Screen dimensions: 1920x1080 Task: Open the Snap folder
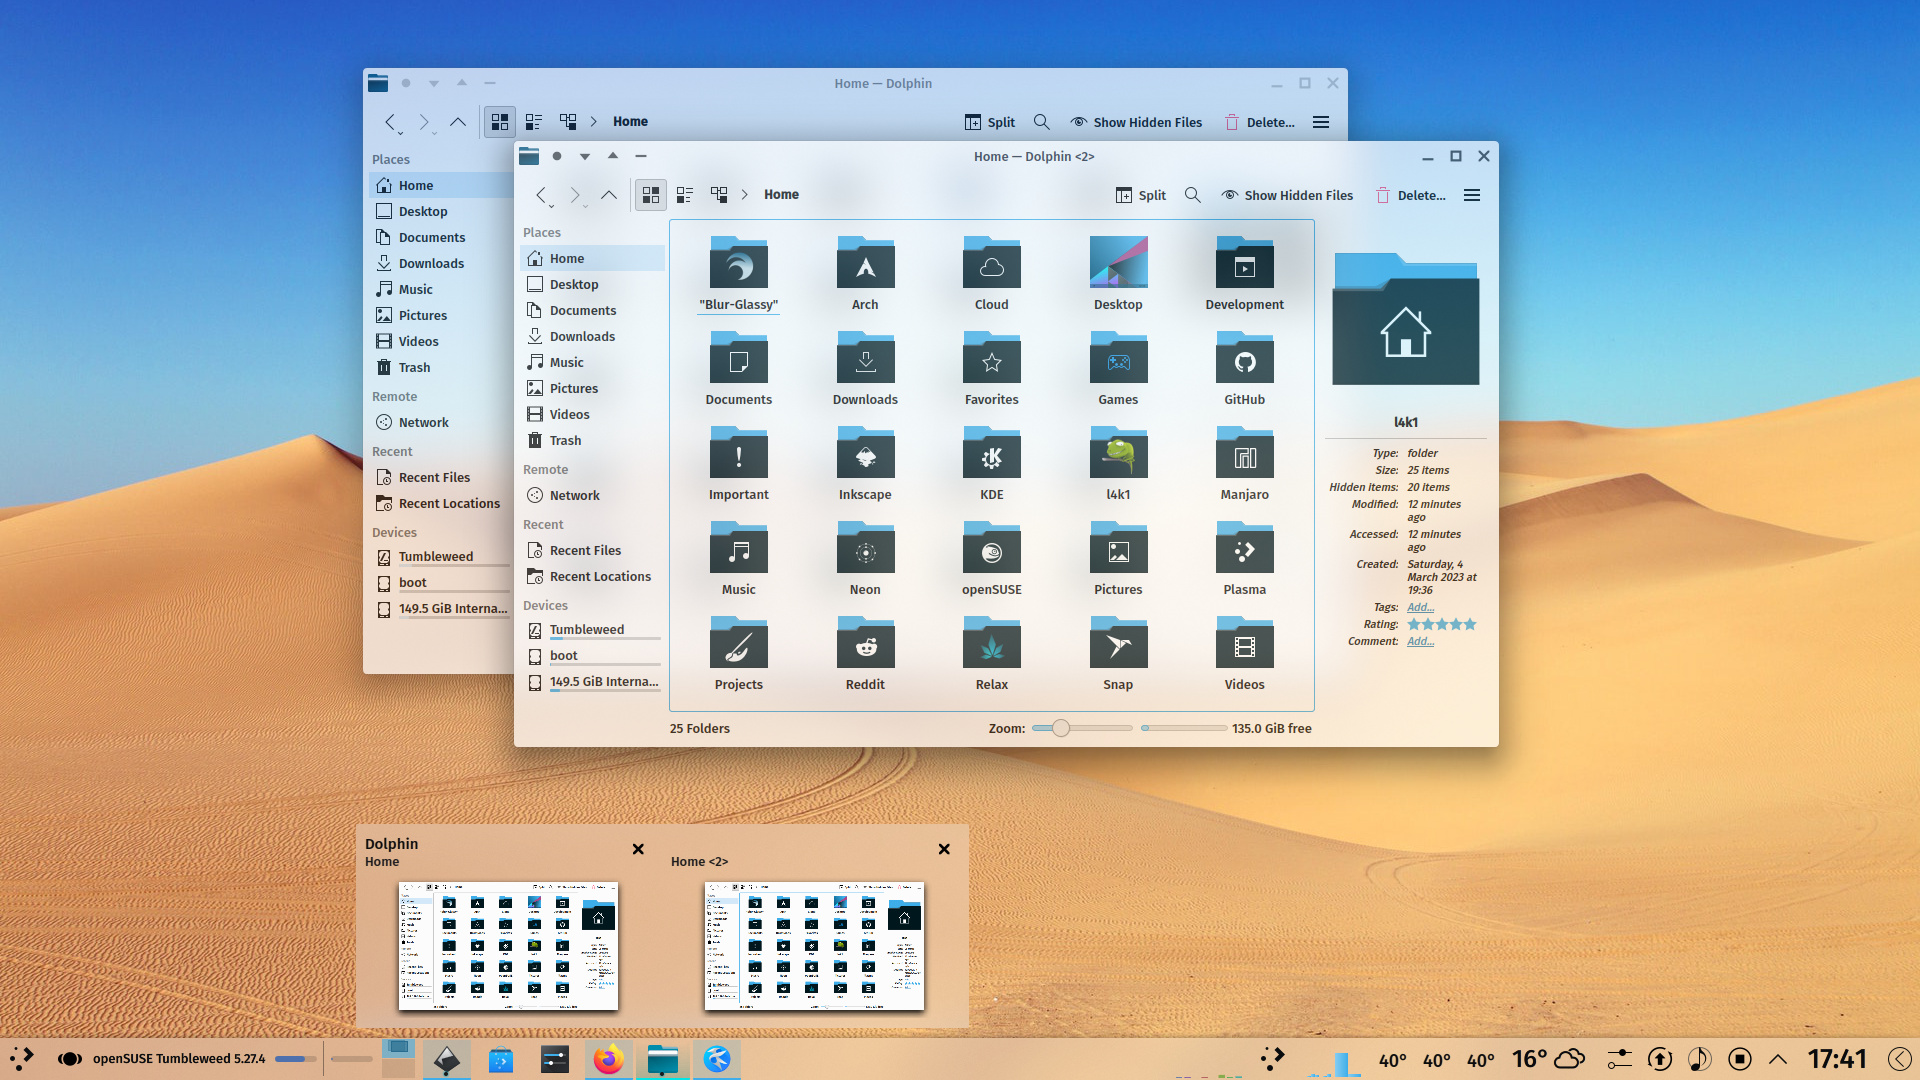tap(1118, 652)
